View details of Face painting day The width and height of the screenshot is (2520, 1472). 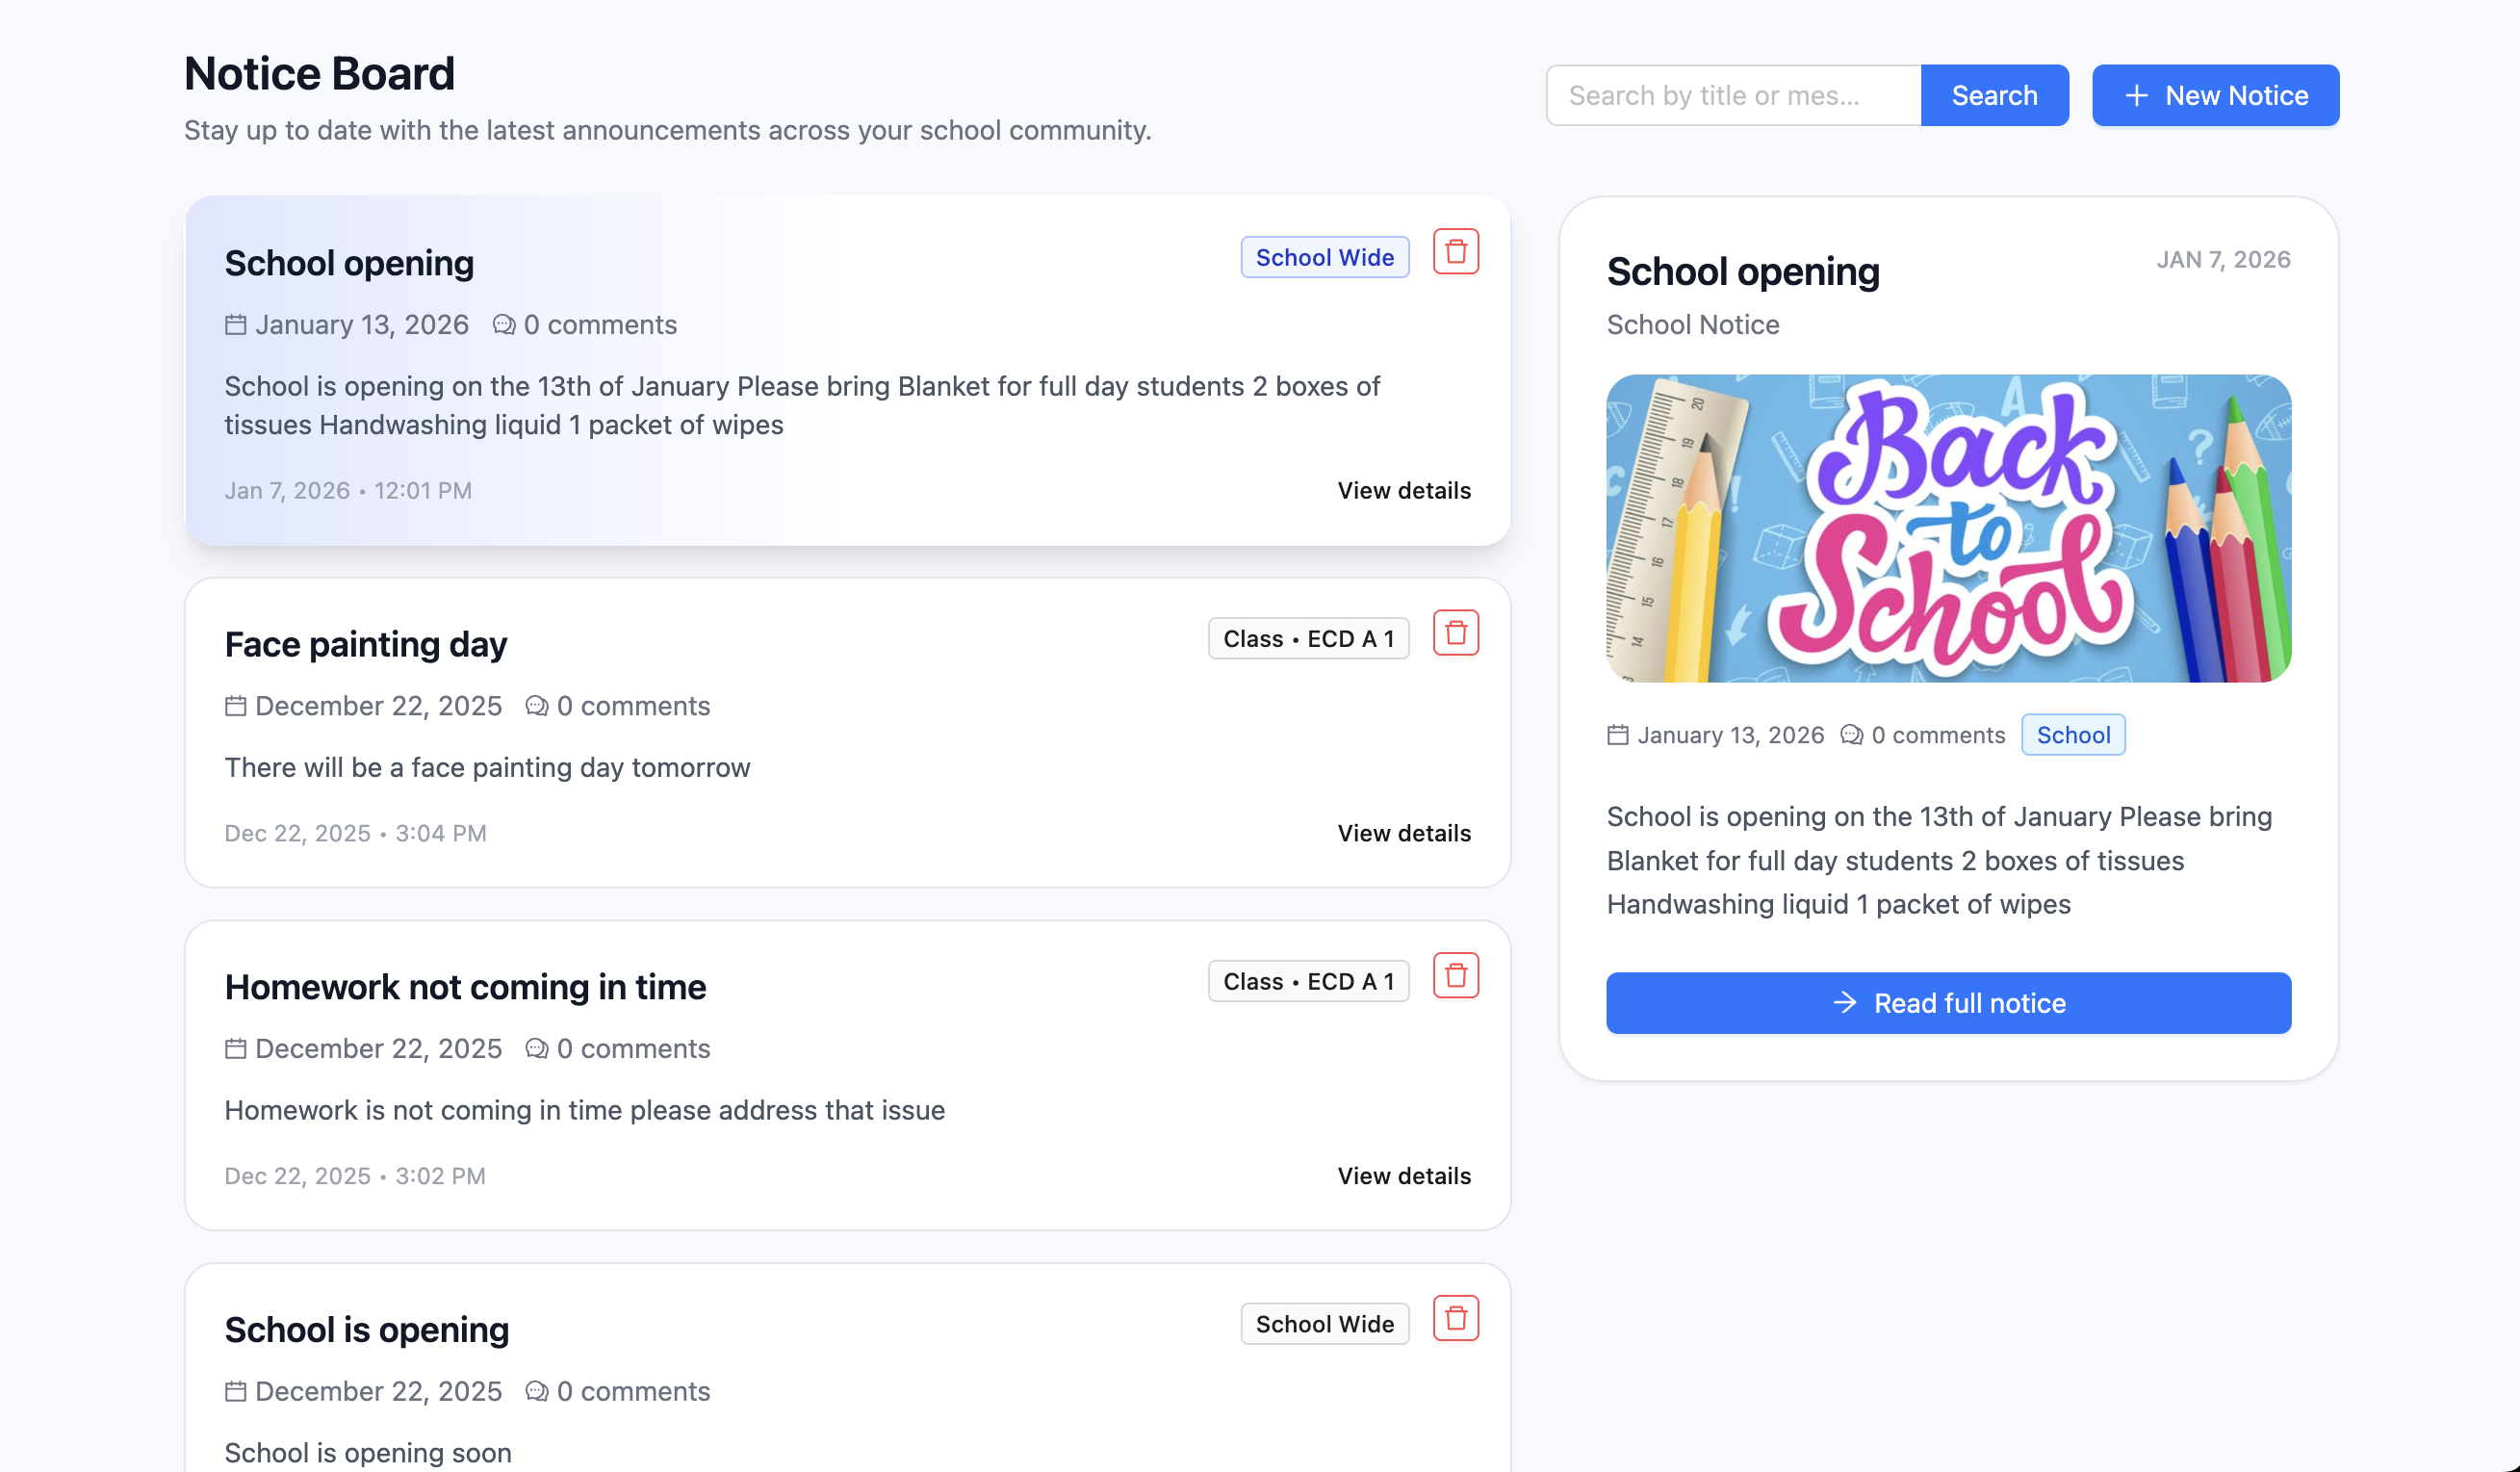(x=1404, y=834)
